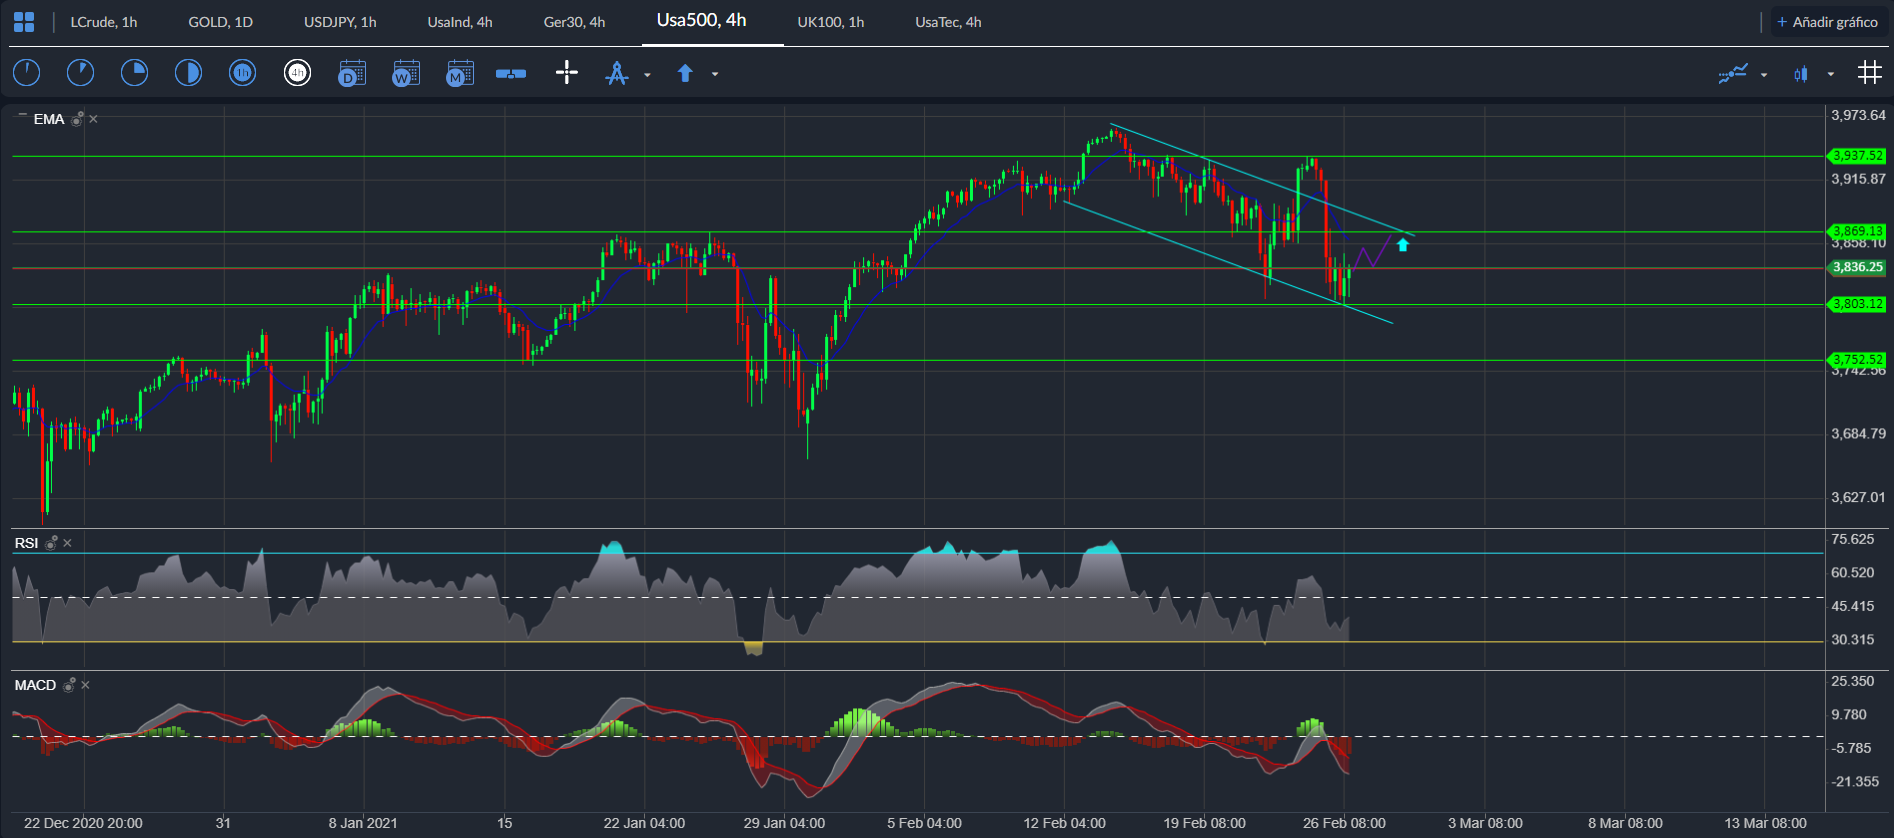
Task: Remove the MACD indicator
Action: 86,685
